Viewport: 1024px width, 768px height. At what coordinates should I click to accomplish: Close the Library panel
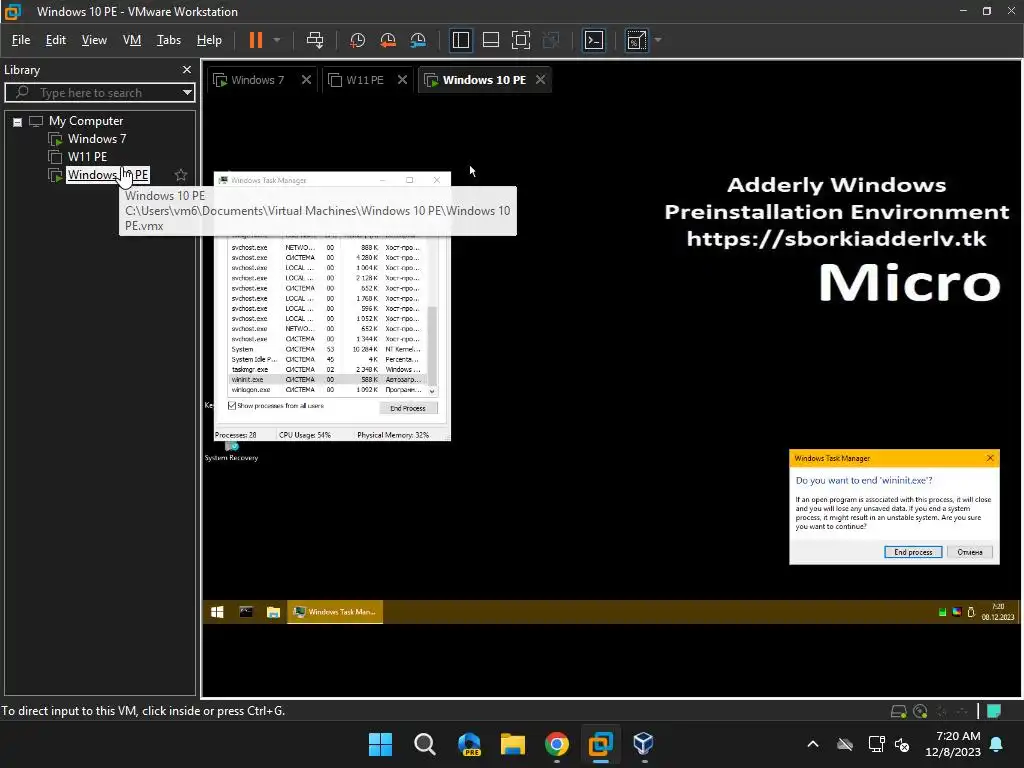187,70
